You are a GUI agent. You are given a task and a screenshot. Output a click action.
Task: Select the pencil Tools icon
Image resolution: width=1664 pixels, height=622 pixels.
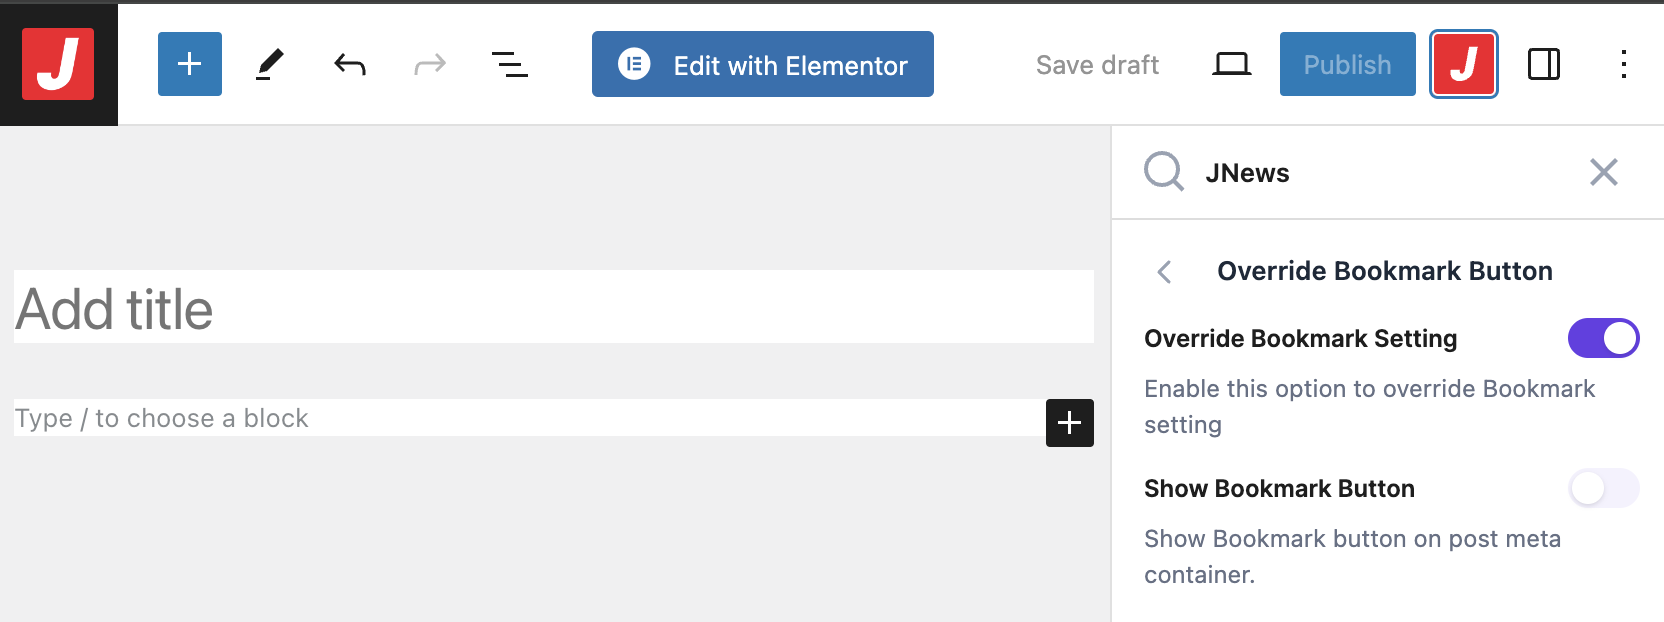tap(270, 65)
